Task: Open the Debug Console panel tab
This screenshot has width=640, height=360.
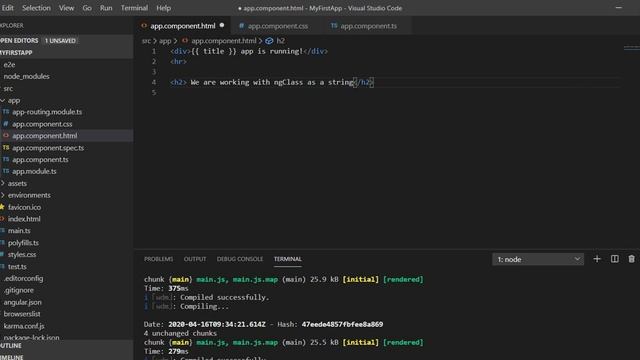Action: pyautogui.click(x=240, y=259)
